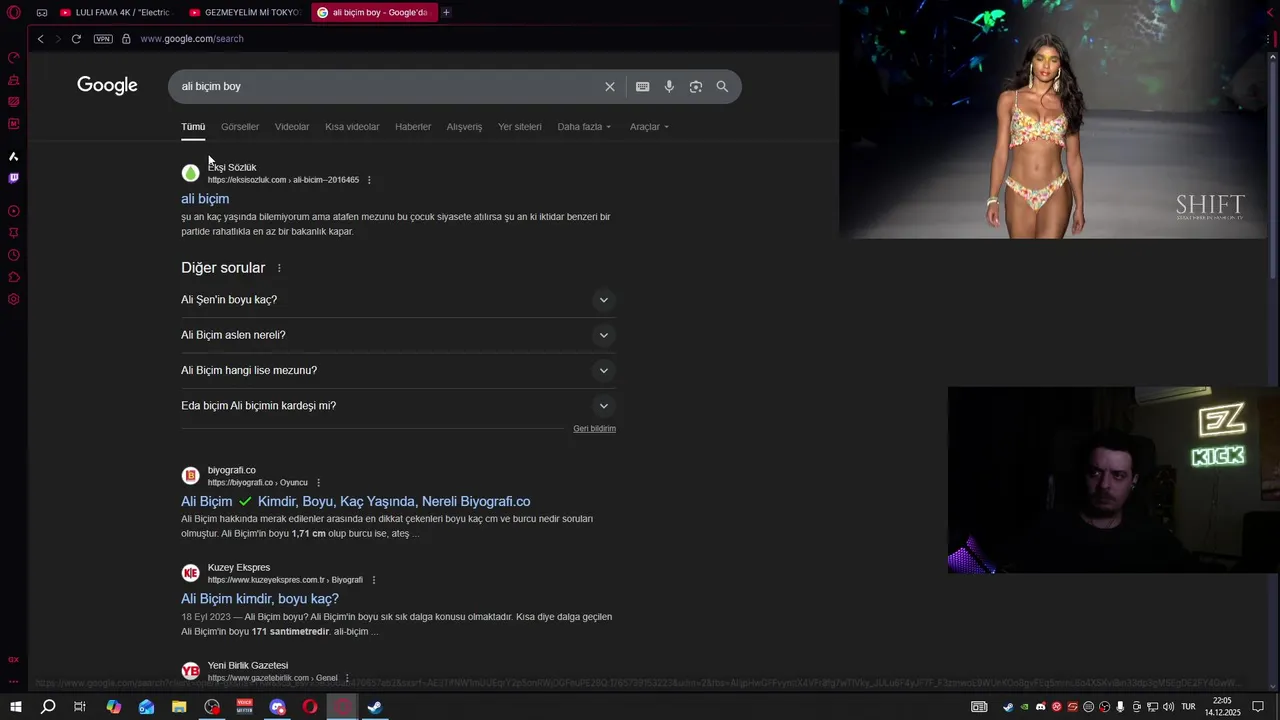Open the Aria AI sidebar icon
Screen dimensions: 1280x720
point(14,156)
